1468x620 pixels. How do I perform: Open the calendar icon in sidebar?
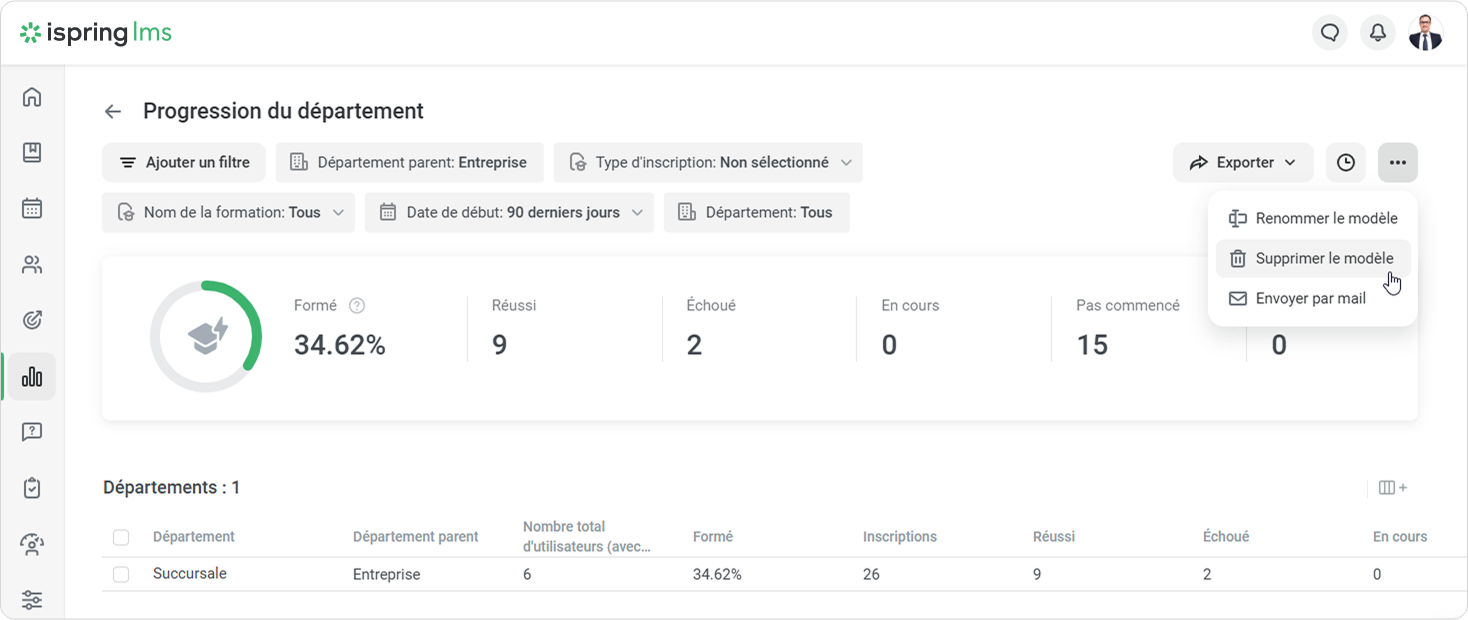click(x=32, y=209)
